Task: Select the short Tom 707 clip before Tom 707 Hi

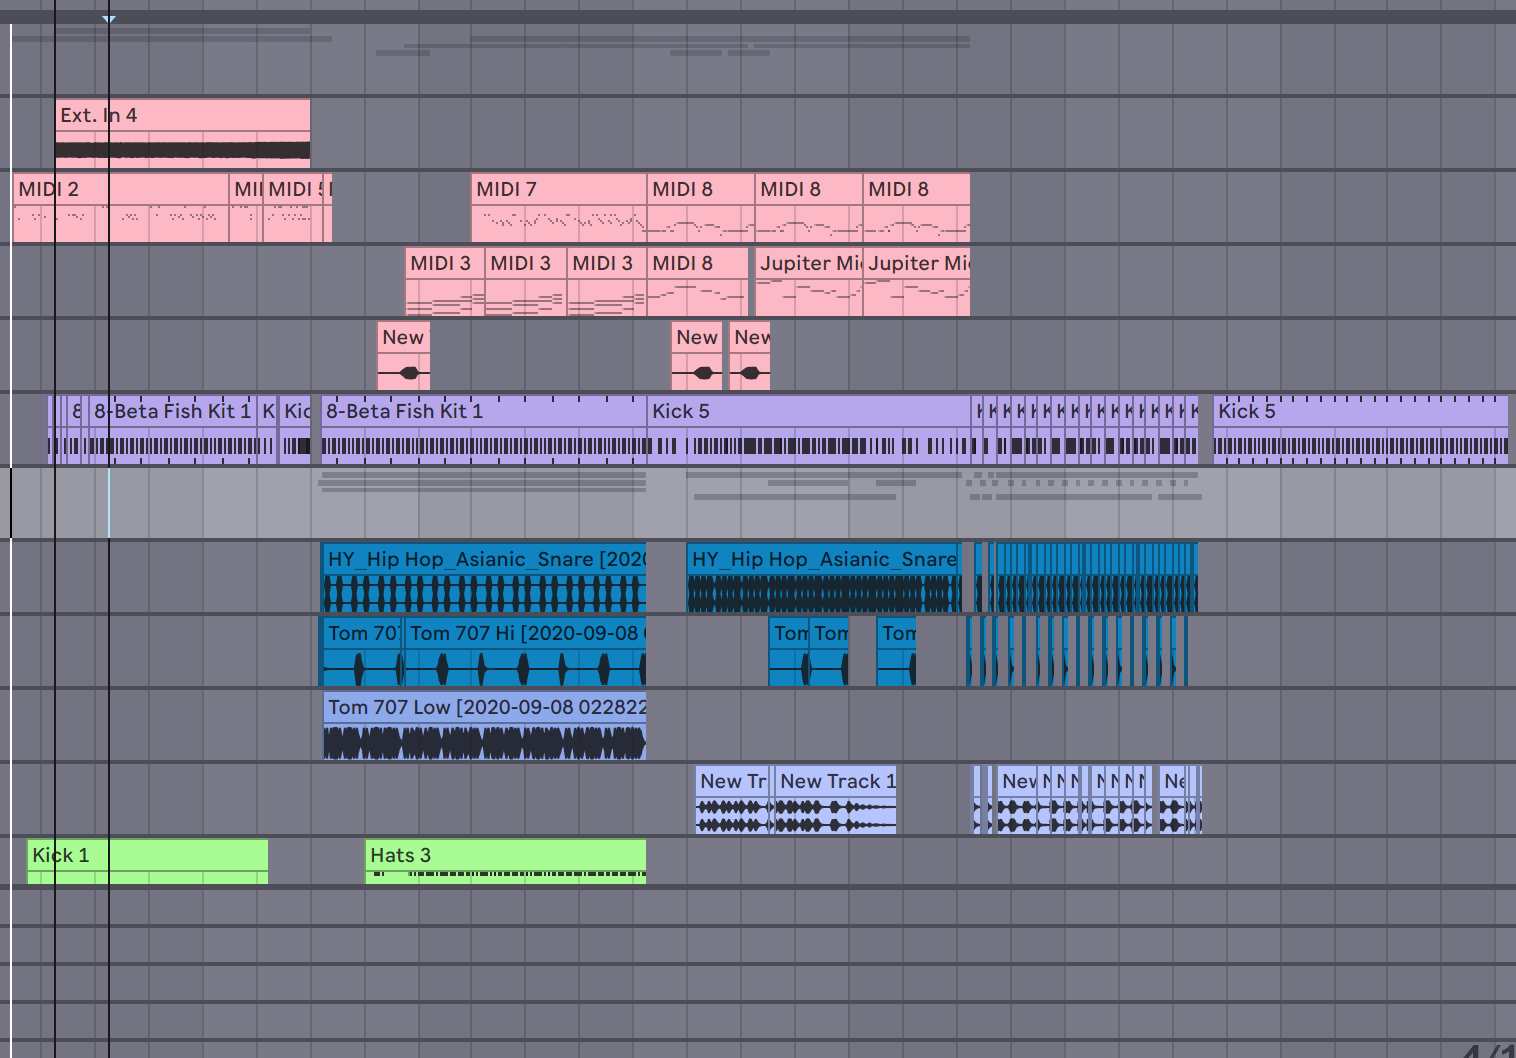Action: [x=362, y=652]
